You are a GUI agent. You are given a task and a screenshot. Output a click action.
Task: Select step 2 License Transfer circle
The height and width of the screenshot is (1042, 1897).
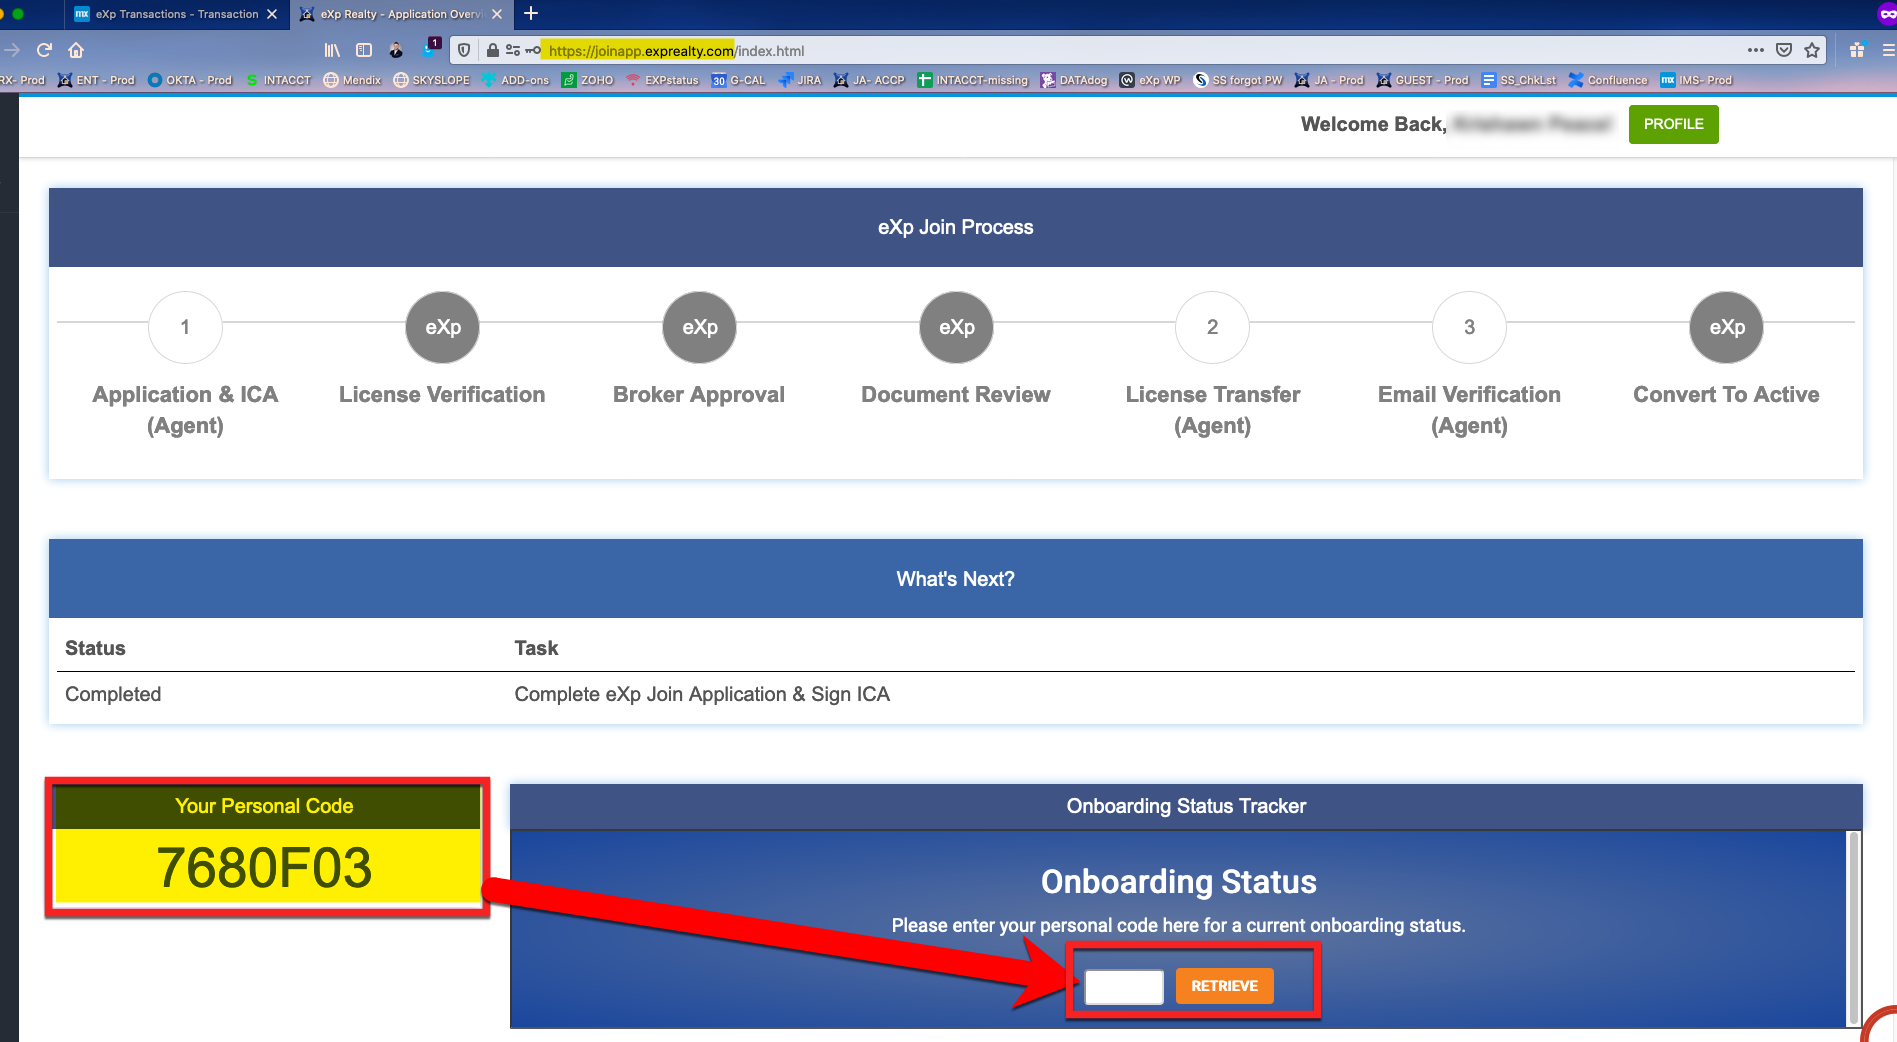pyautogui.click(x=1212, y=327)
